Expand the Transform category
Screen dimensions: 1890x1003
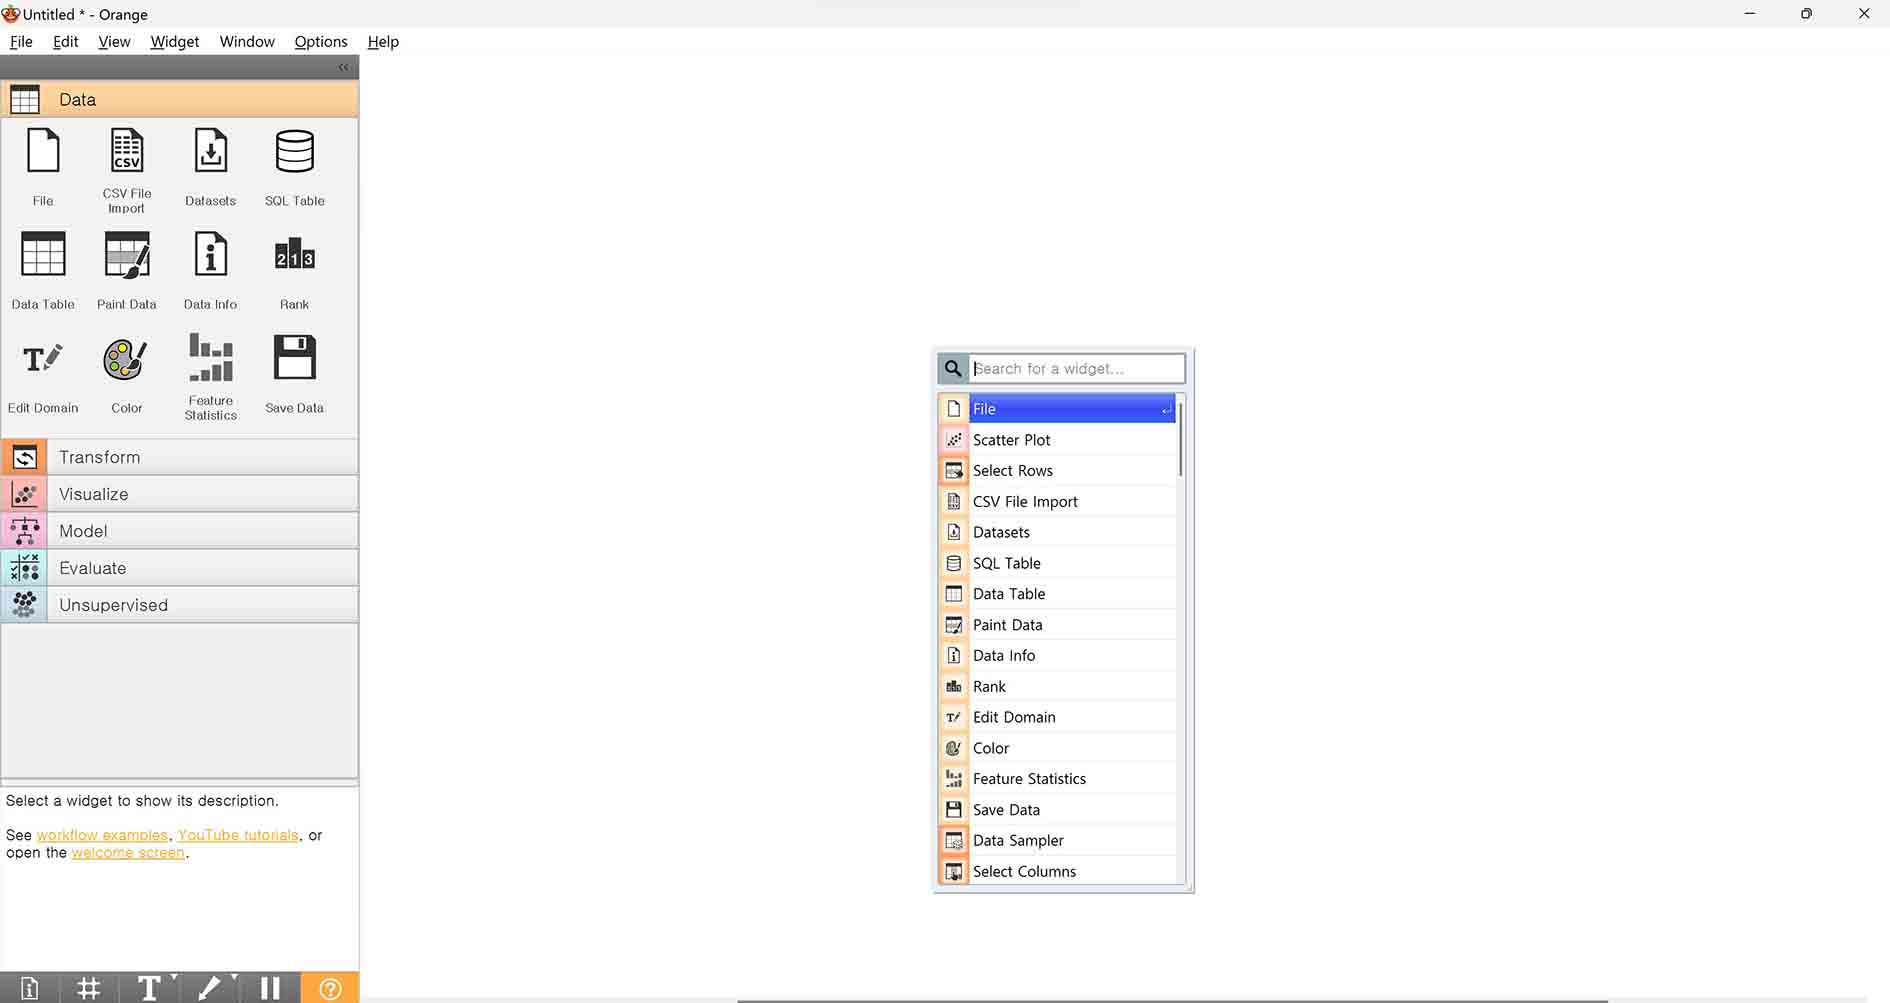pyautogui.click(x=180, y=457)
